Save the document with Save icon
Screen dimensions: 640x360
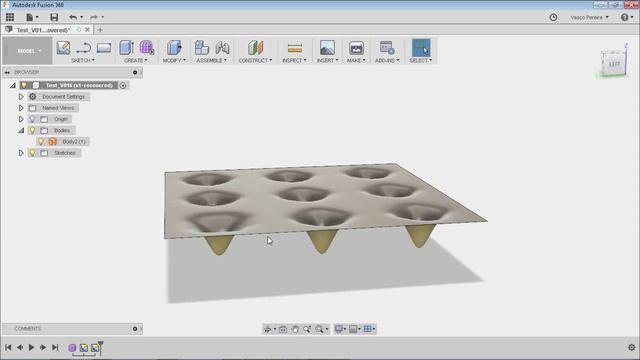pos(54,17)
